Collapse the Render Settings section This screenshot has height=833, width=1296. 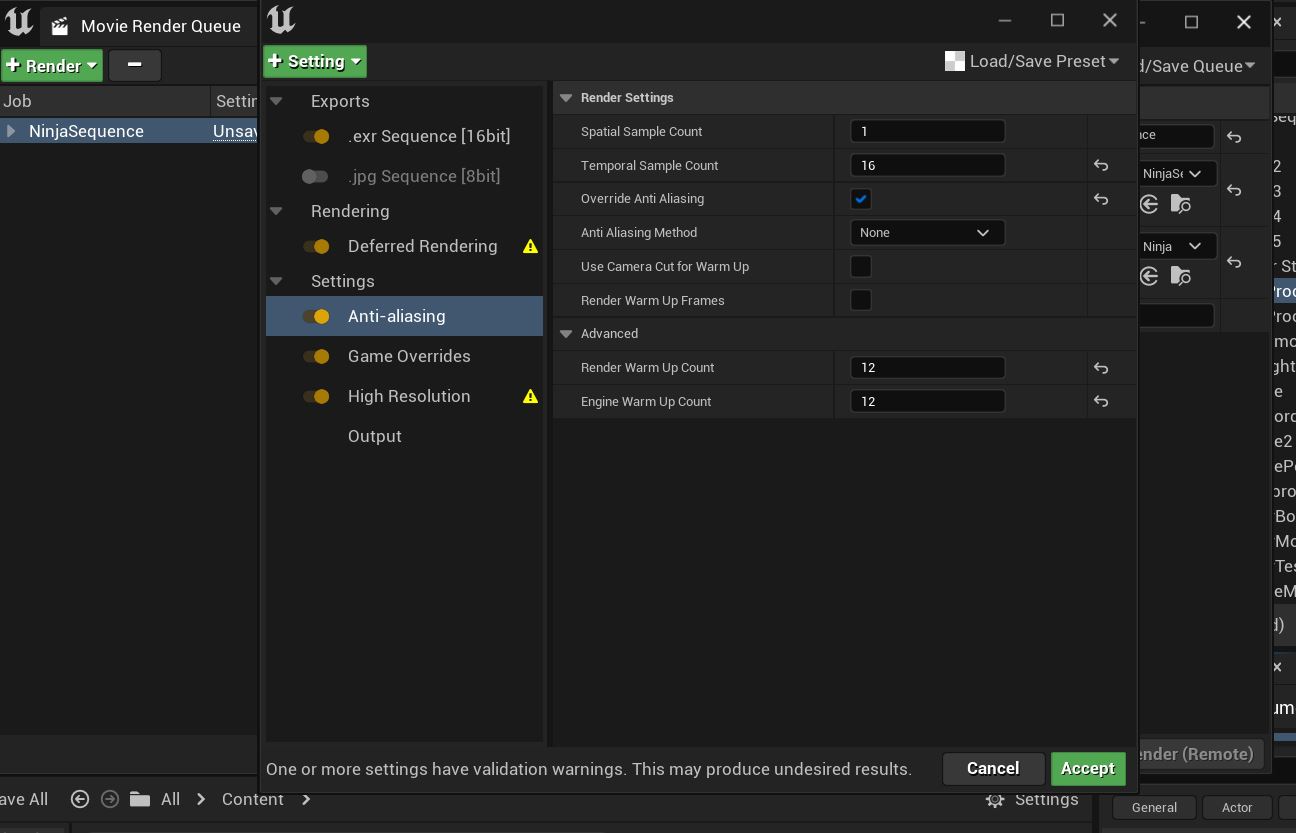coord(566,98)
